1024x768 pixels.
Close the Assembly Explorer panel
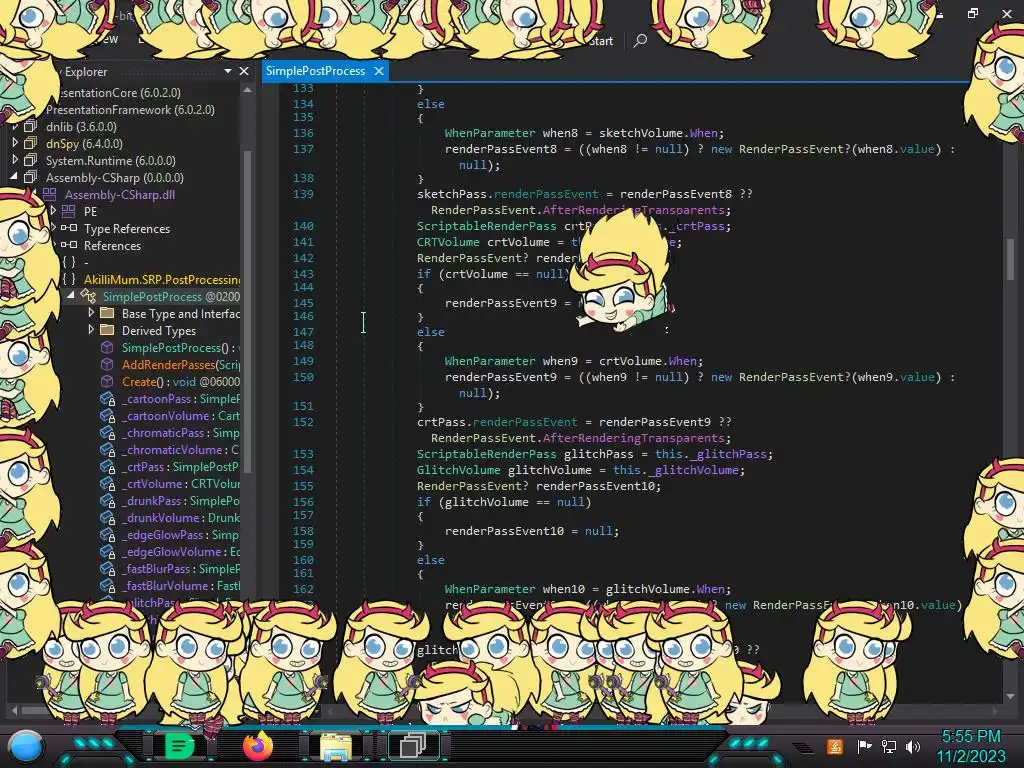(244, 71)
